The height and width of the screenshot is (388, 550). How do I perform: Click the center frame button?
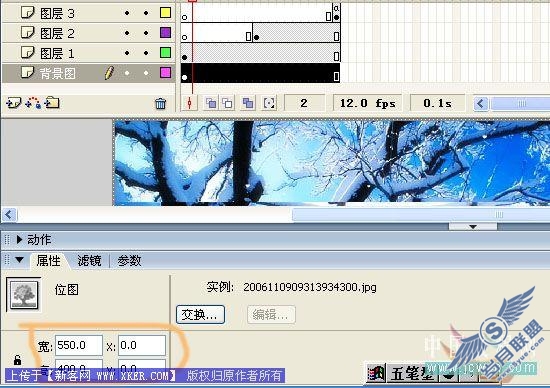[189, 103]
